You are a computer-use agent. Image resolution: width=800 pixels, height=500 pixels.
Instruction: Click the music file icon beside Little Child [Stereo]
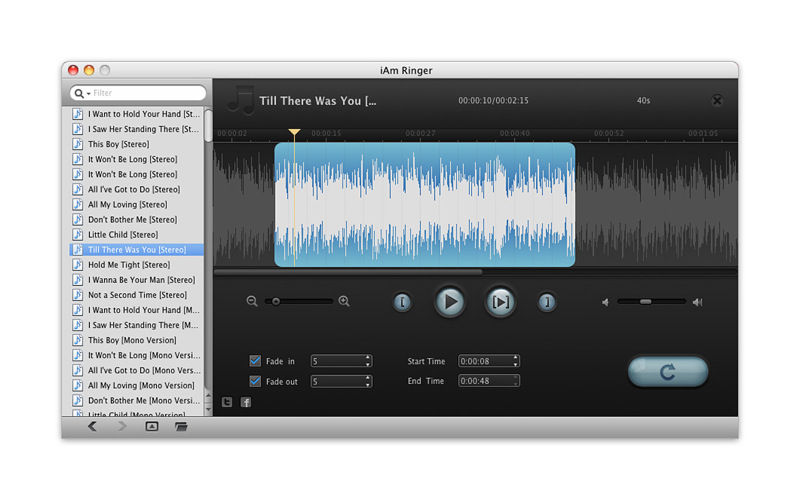(78, 235)
